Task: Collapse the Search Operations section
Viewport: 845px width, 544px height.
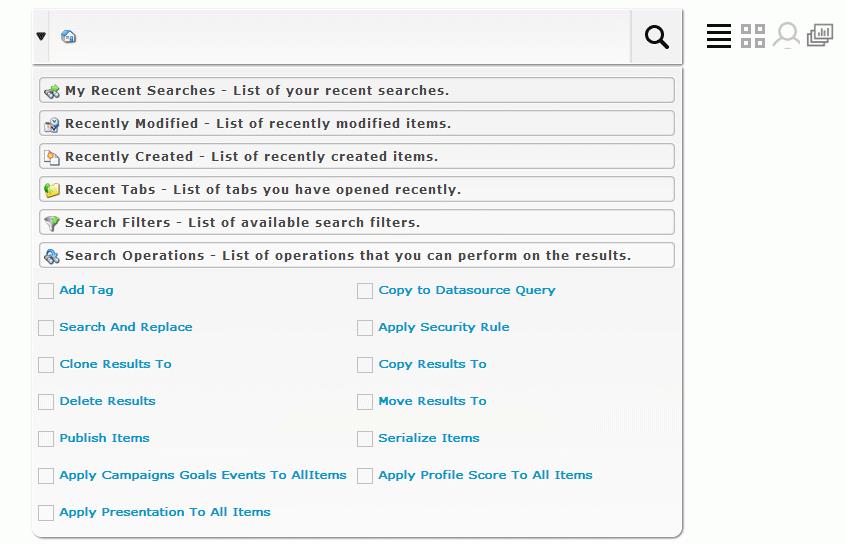Action: [x=357, y=256]
